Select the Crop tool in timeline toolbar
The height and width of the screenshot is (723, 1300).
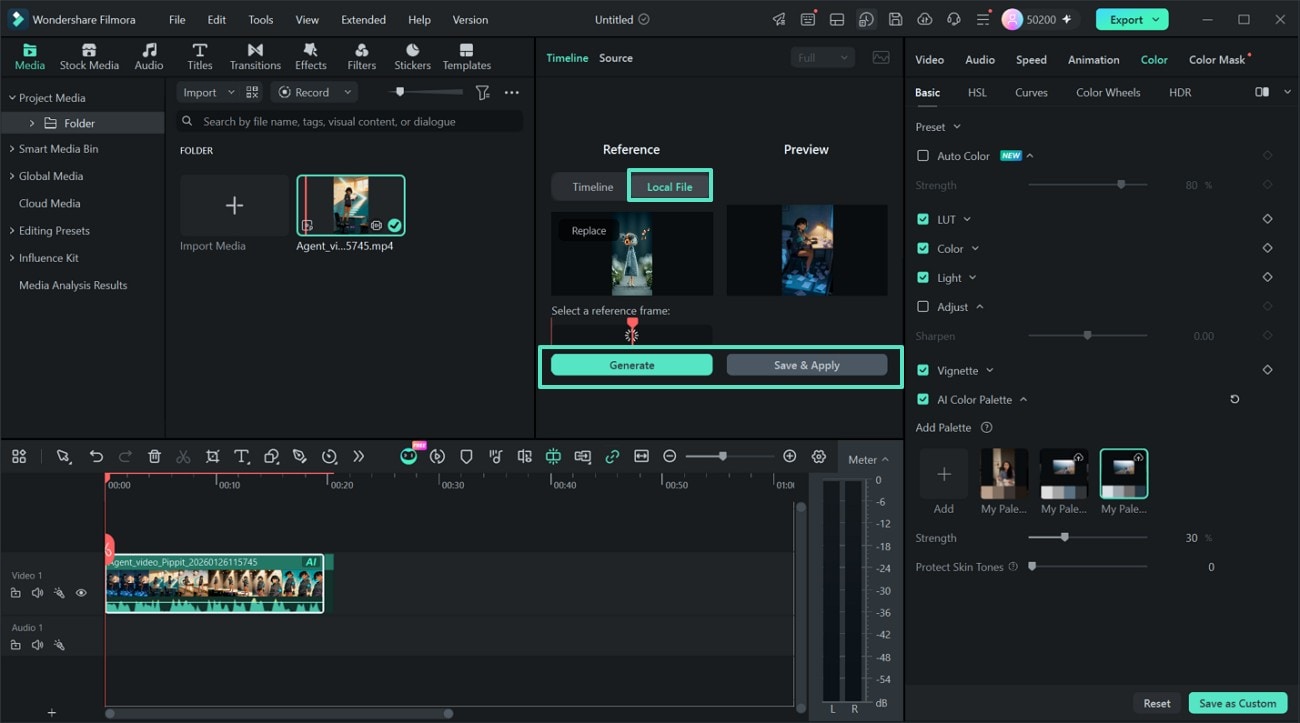pyautogui.click(x=212, y=456)
